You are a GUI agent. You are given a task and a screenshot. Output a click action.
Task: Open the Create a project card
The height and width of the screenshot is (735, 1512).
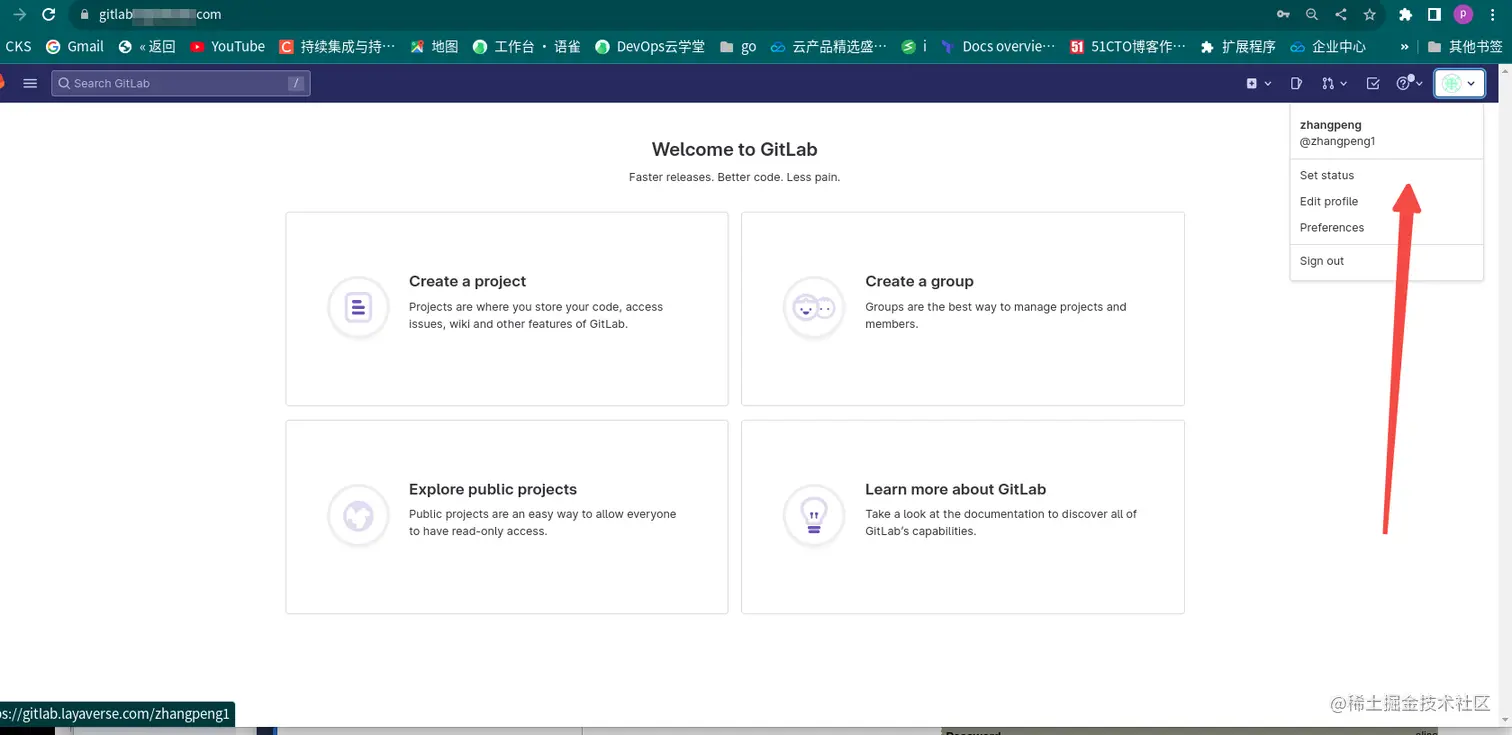pyautogui.click(x=507, y=308)
